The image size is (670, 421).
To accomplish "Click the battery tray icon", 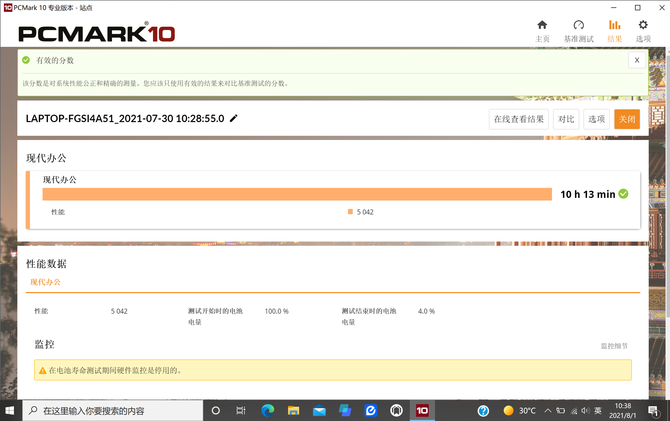I will pos(561,411).
